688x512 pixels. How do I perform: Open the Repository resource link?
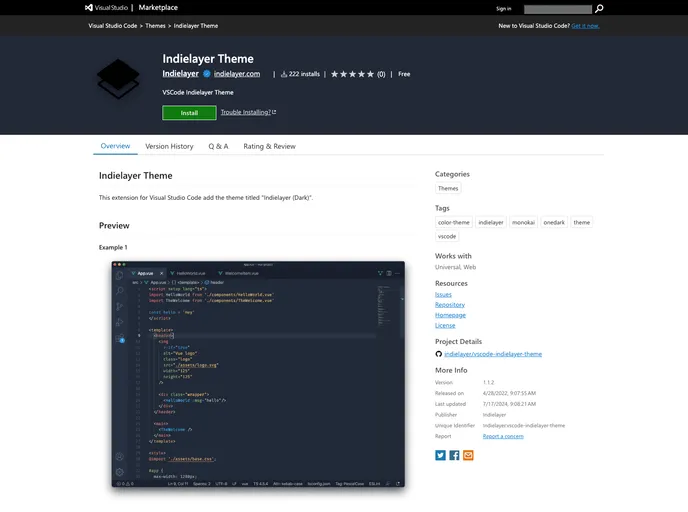[449, 305]
